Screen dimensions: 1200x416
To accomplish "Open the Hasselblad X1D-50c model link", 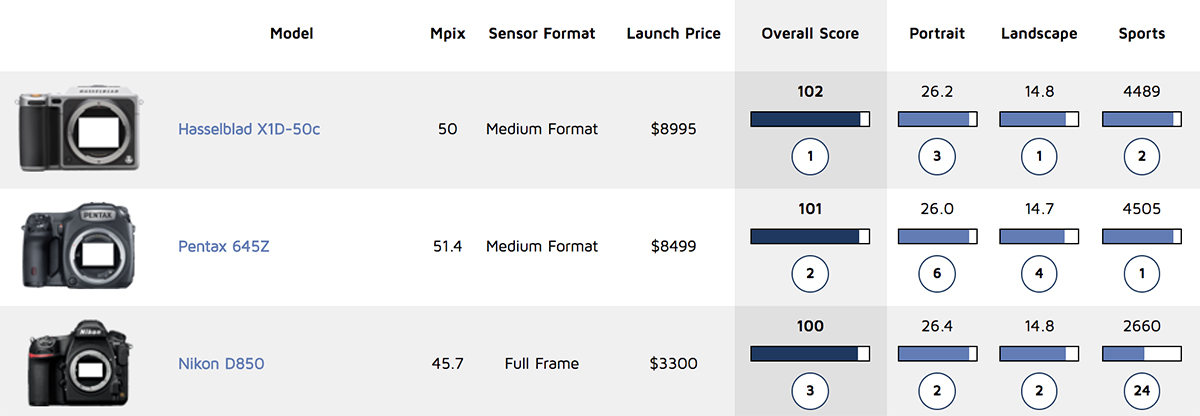I will click(x=249, y=129).
